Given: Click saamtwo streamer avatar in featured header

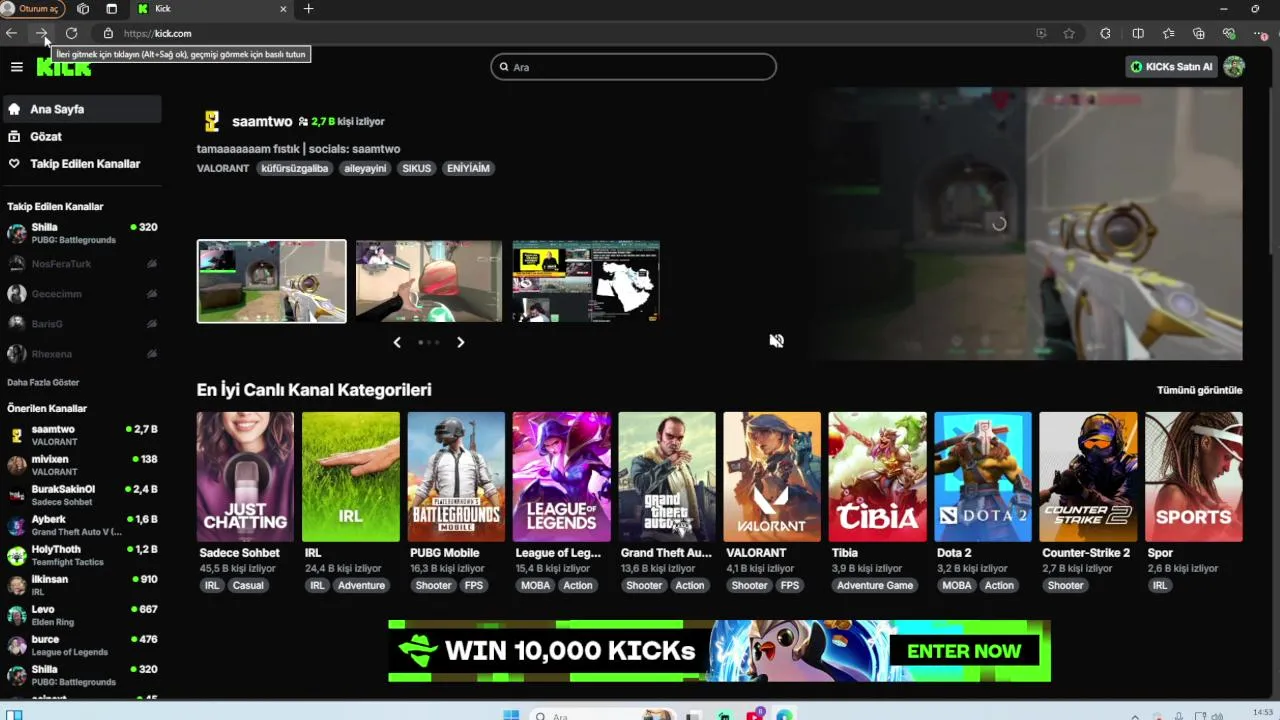Looking at the screenshot, I should [211, 121].
